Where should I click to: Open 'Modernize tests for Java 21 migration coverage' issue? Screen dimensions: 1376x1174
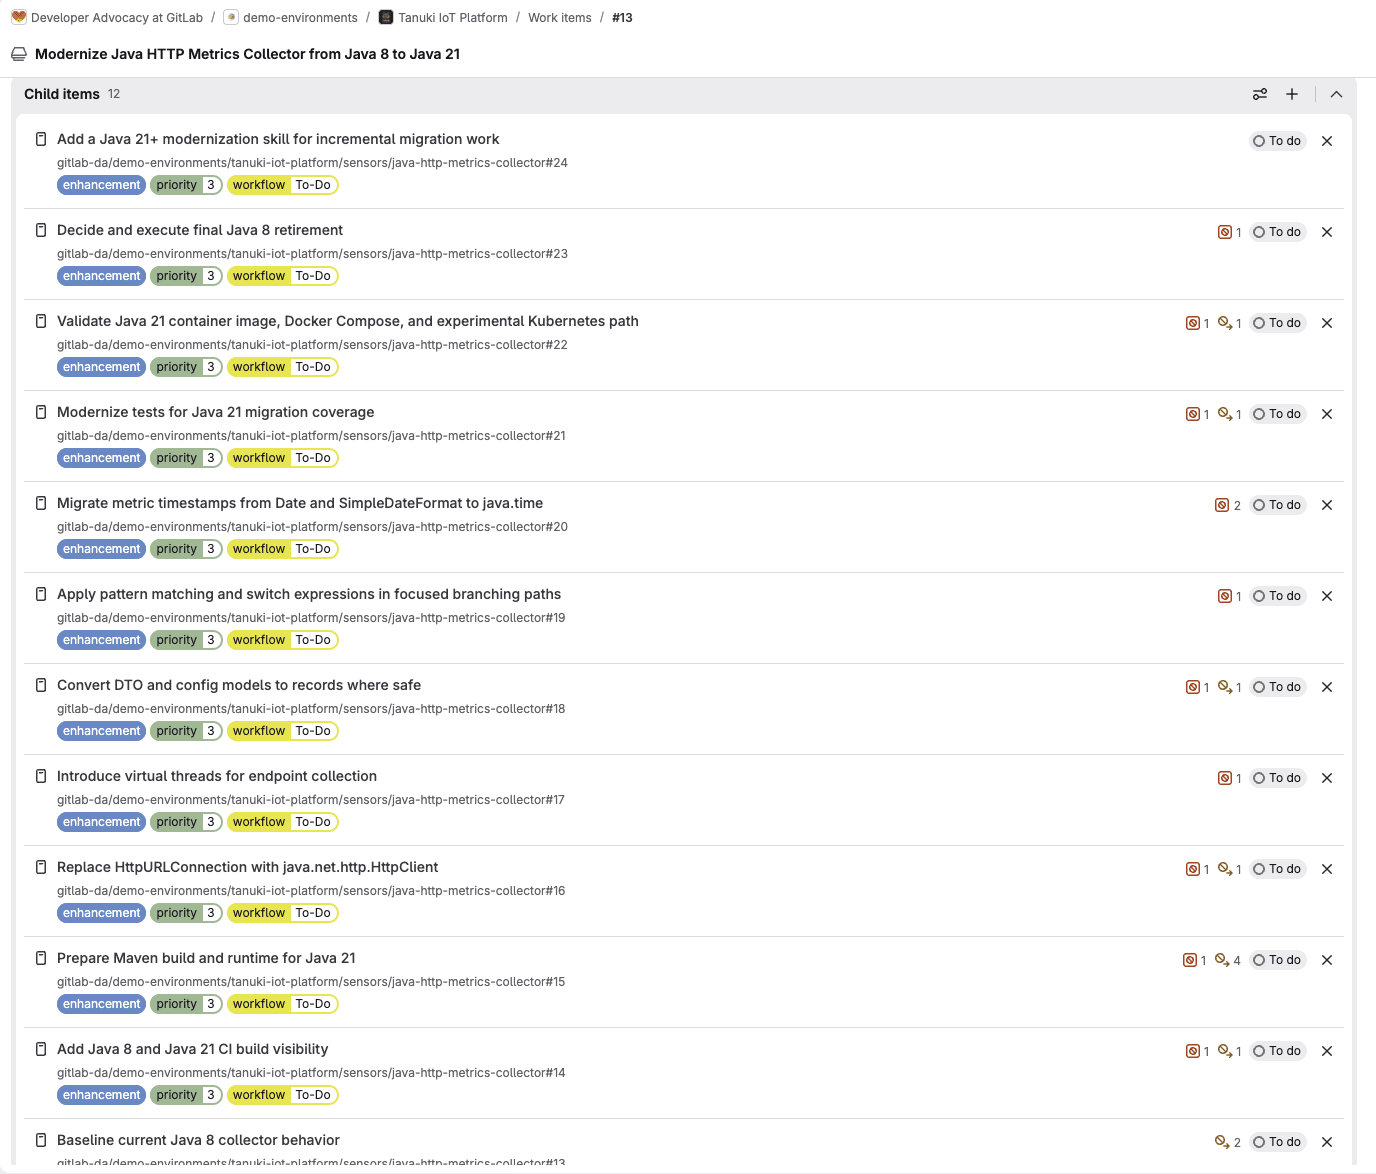(216, 412)
